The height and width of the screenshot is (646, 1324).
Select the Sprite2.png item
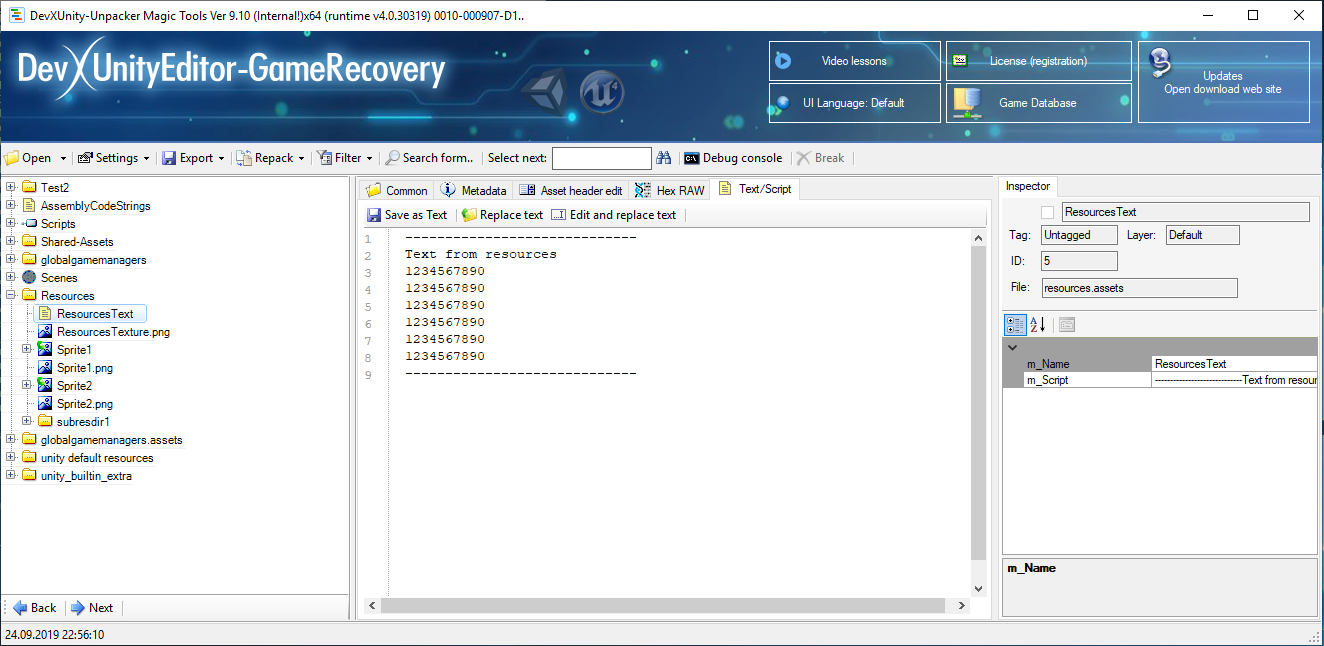[x=85, y=404]
